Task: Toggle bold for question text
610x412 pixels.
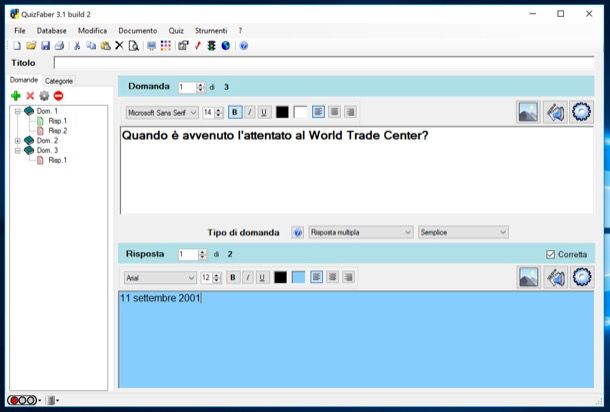Action: (x=235, y=112)
